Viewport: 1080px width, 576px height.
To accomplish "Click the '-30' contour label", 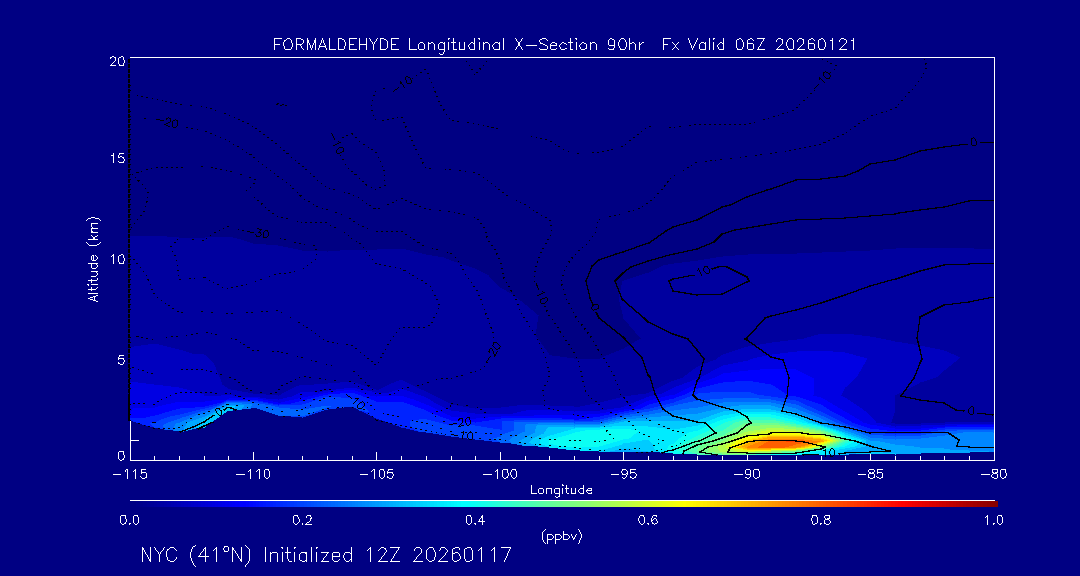I will click(x=259, y=234).
